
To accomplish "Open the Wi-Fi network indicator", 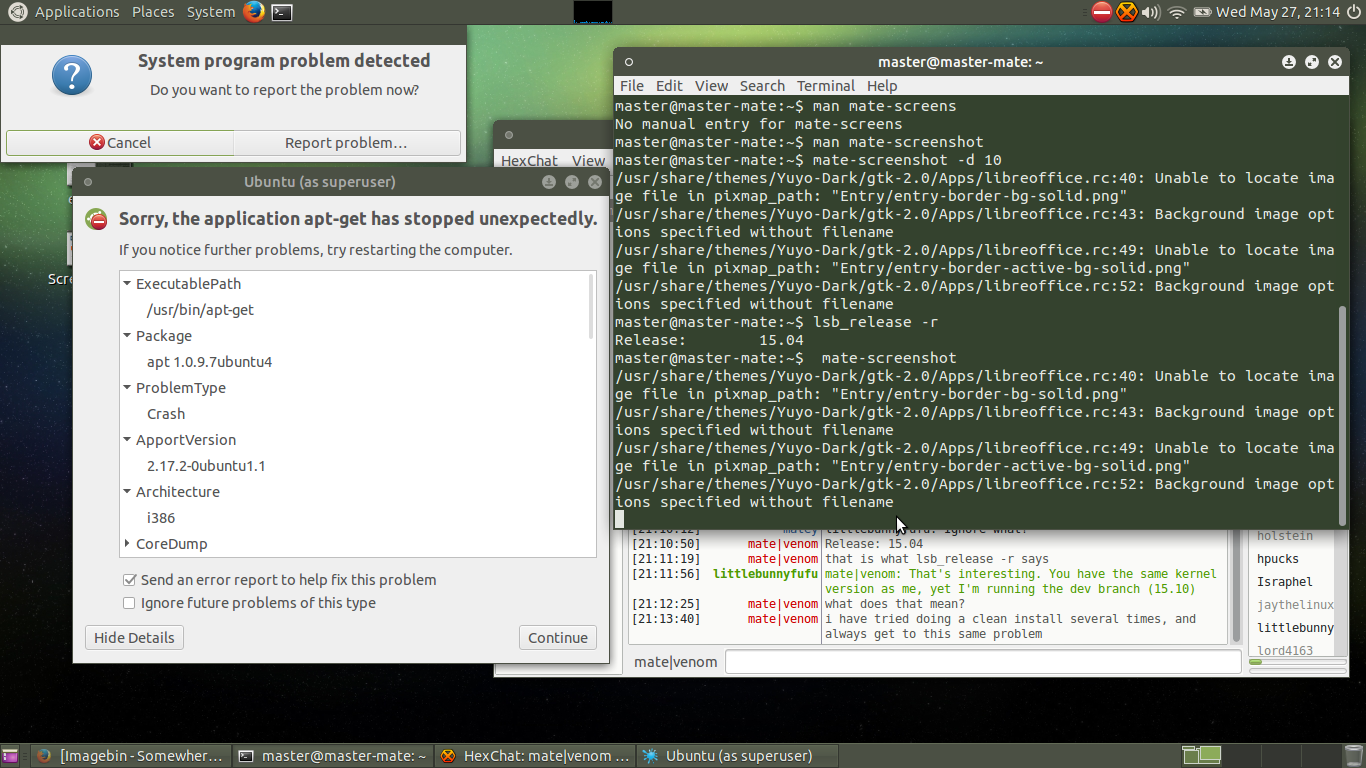I will [1177, 12].
